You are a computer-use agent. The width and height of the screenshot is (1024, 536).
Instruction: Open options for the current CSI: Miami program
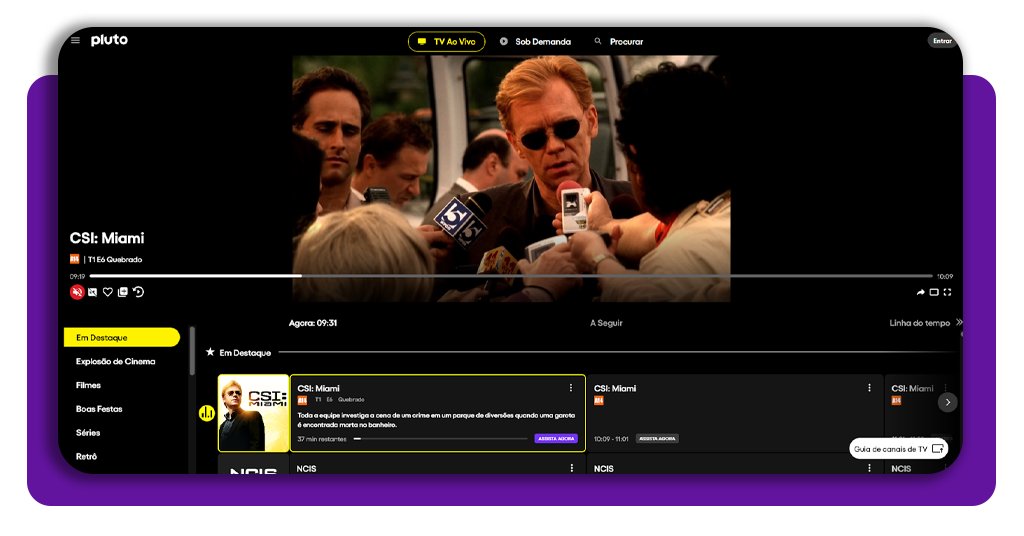(x=571, y=388)
